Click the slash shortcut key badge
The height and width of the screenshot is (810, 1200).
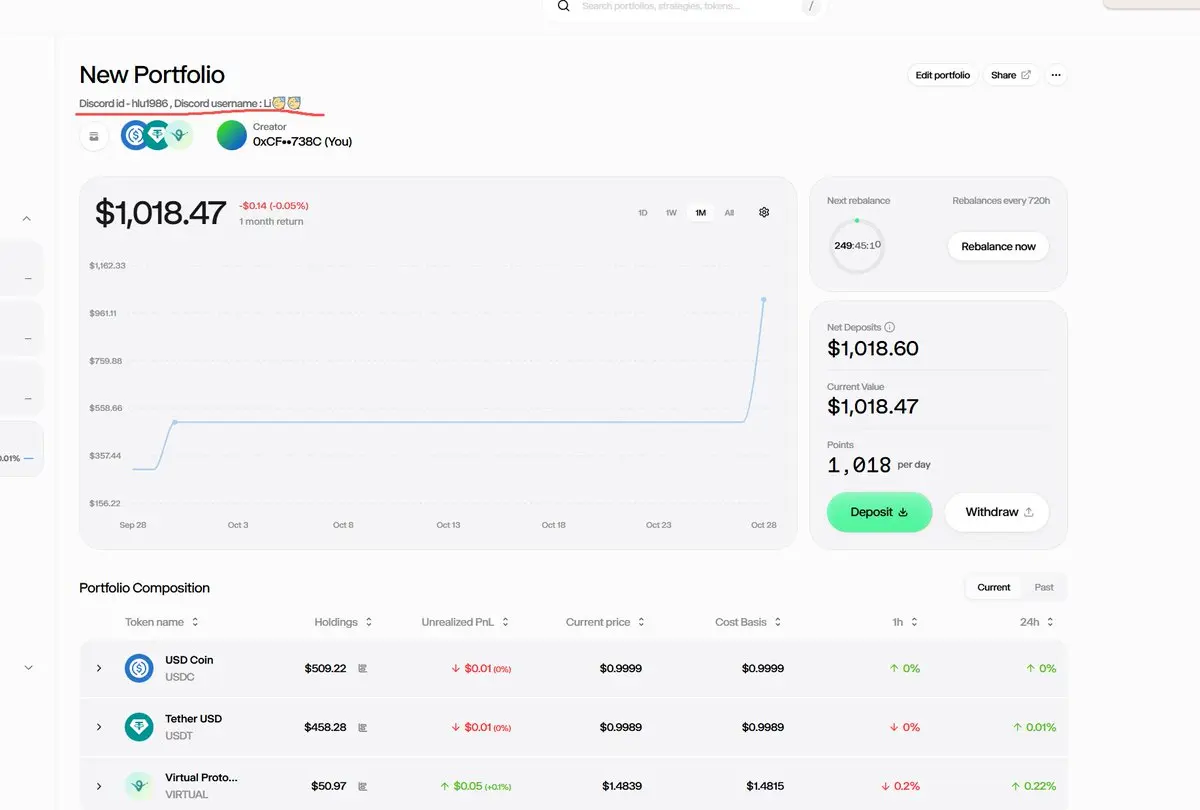pyautogui.click(x=811, y=6)
